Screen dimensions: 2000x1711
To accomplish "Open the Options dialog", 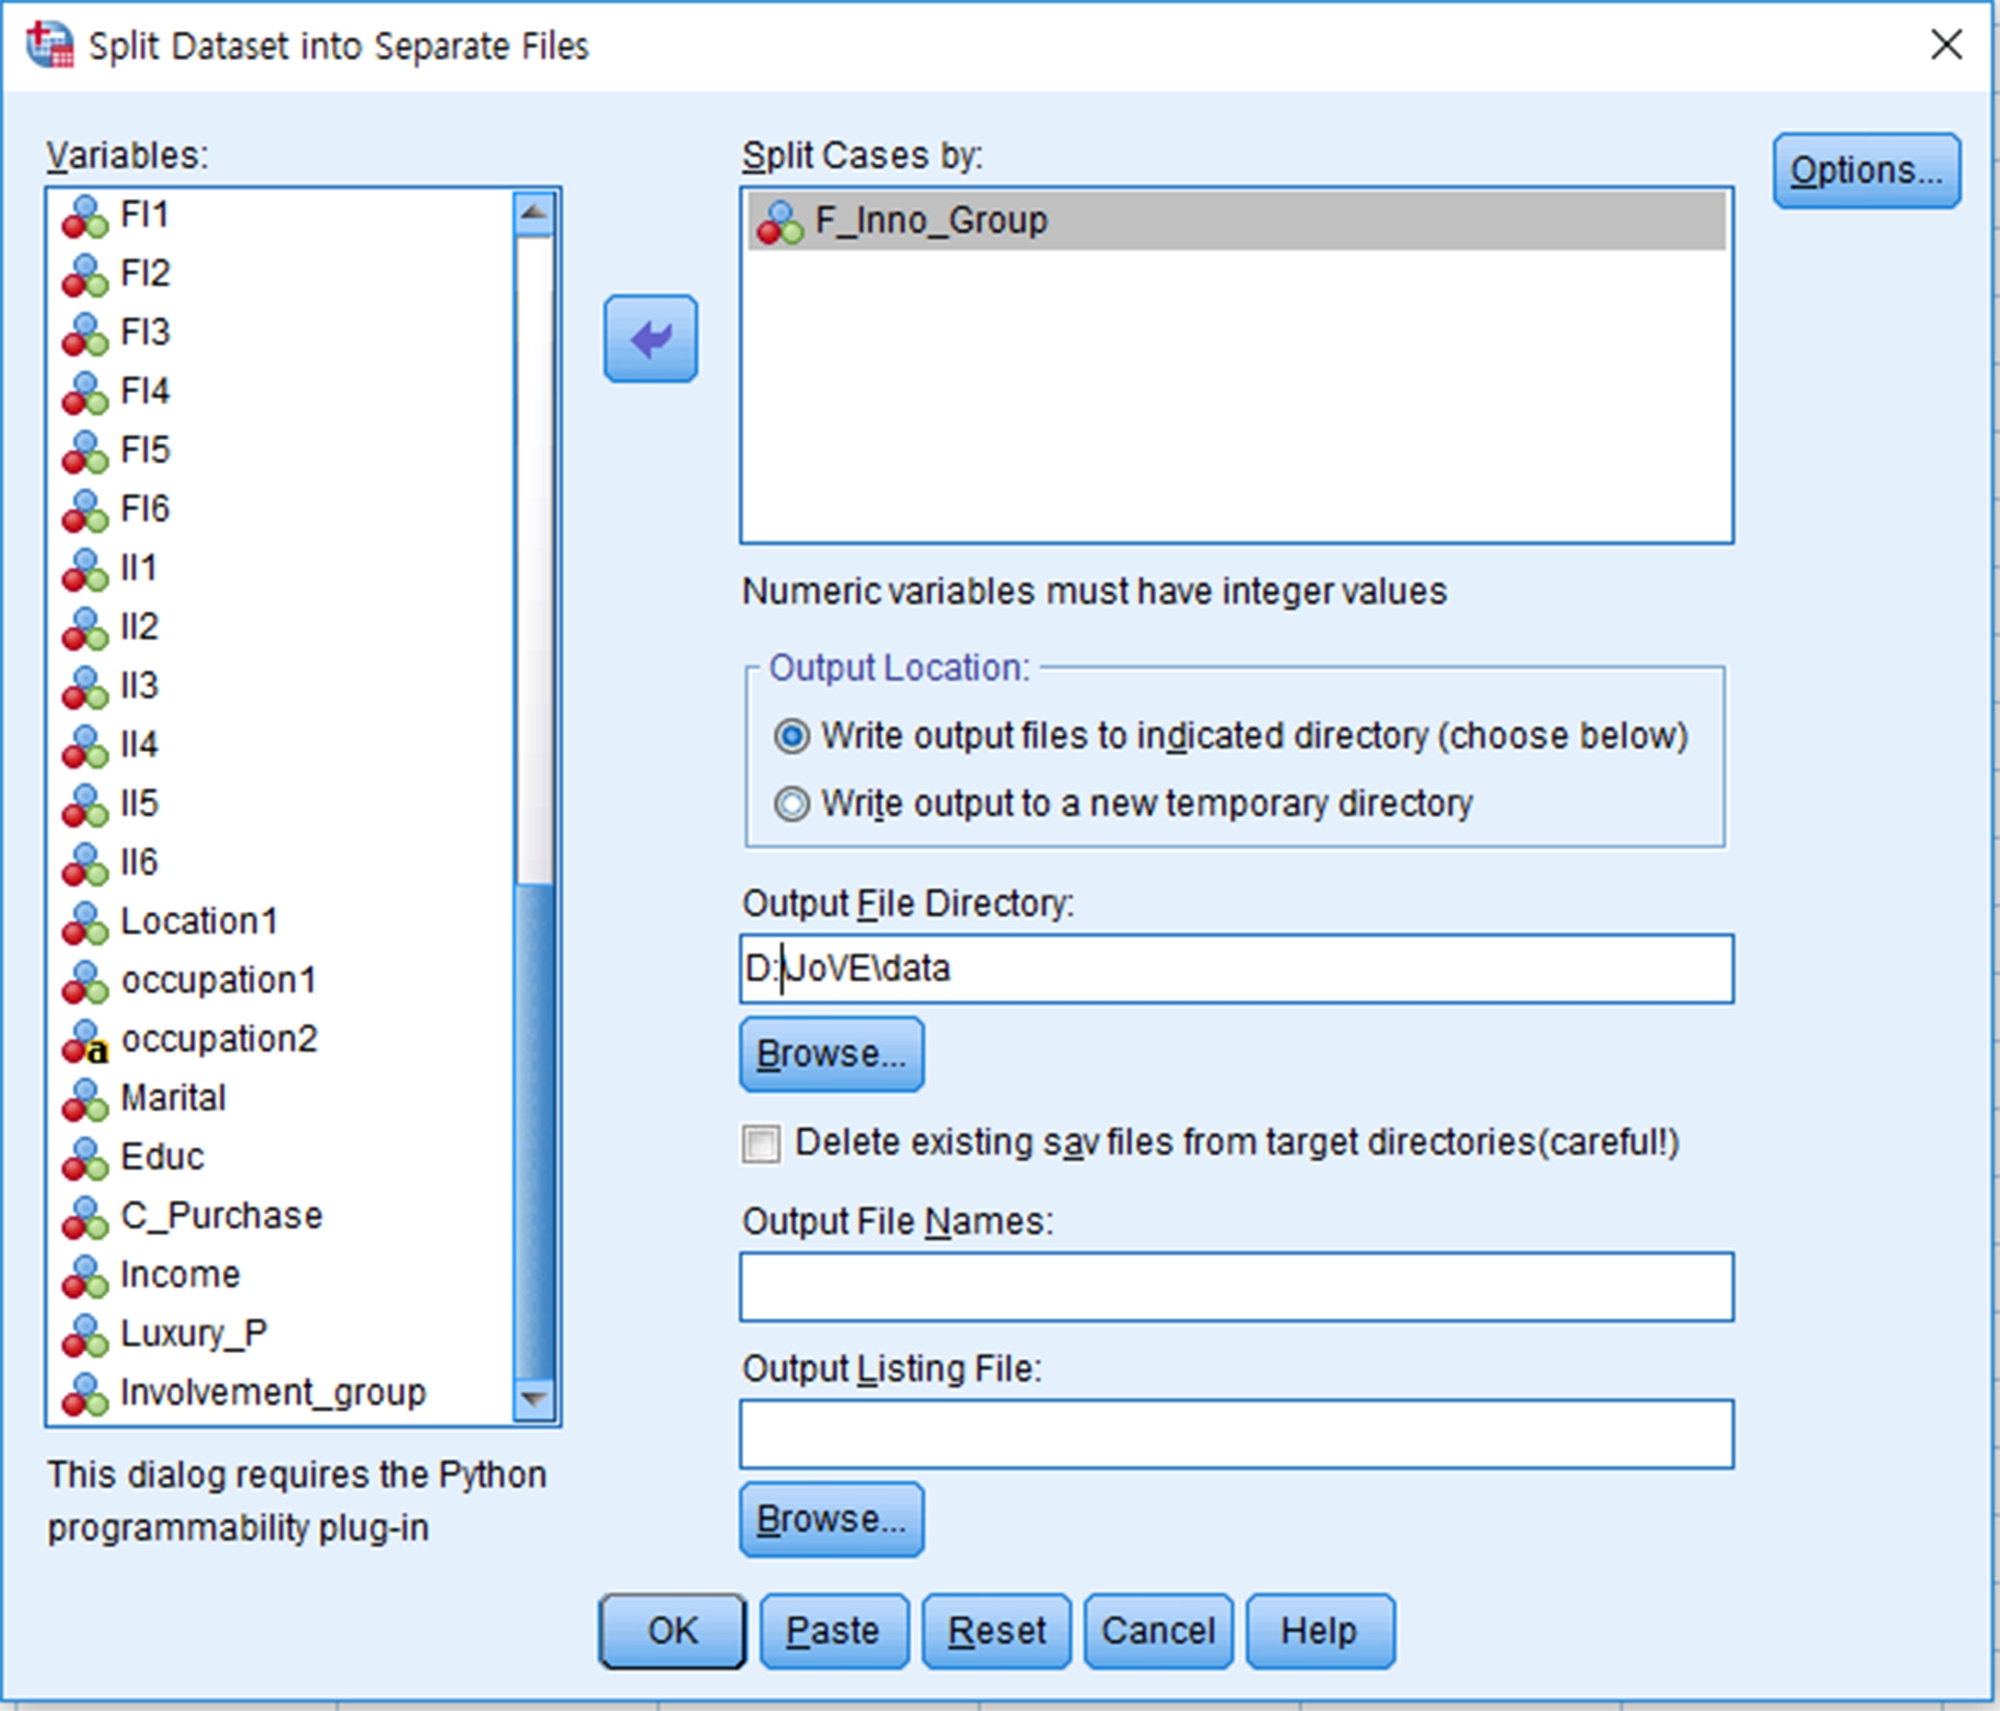I will (x=1866, y=171).
